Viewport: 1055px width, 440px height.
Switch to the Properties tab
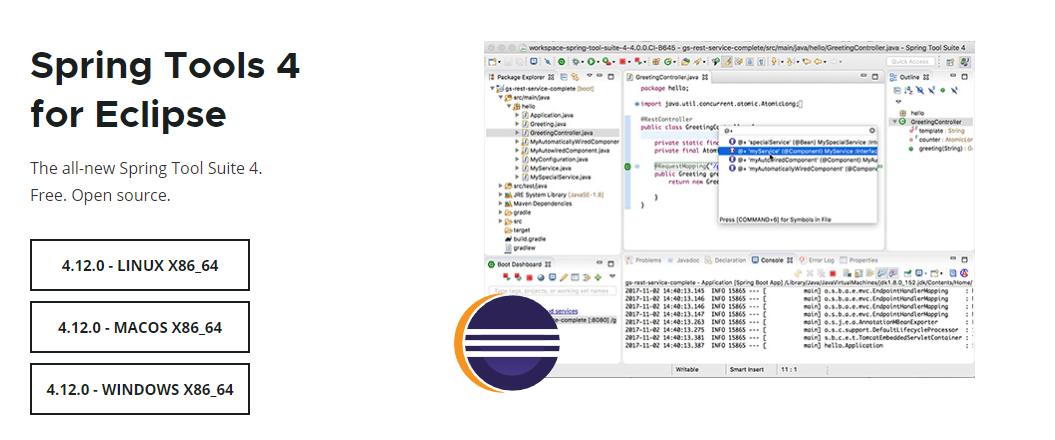point(858,260)
